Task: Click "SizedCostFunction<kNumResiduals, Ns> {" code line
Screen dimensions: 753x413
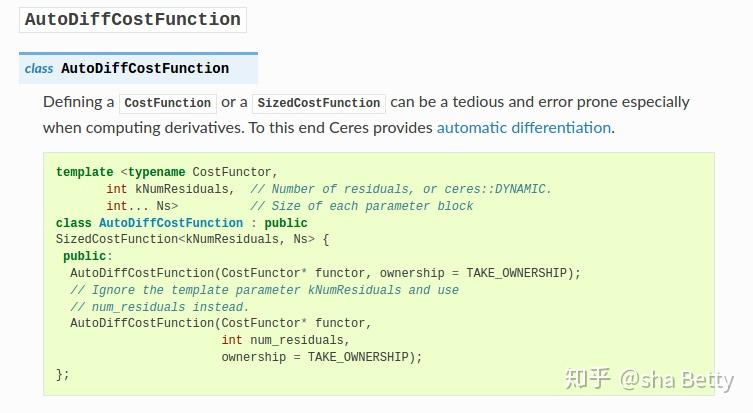Action: click(192, 240)
